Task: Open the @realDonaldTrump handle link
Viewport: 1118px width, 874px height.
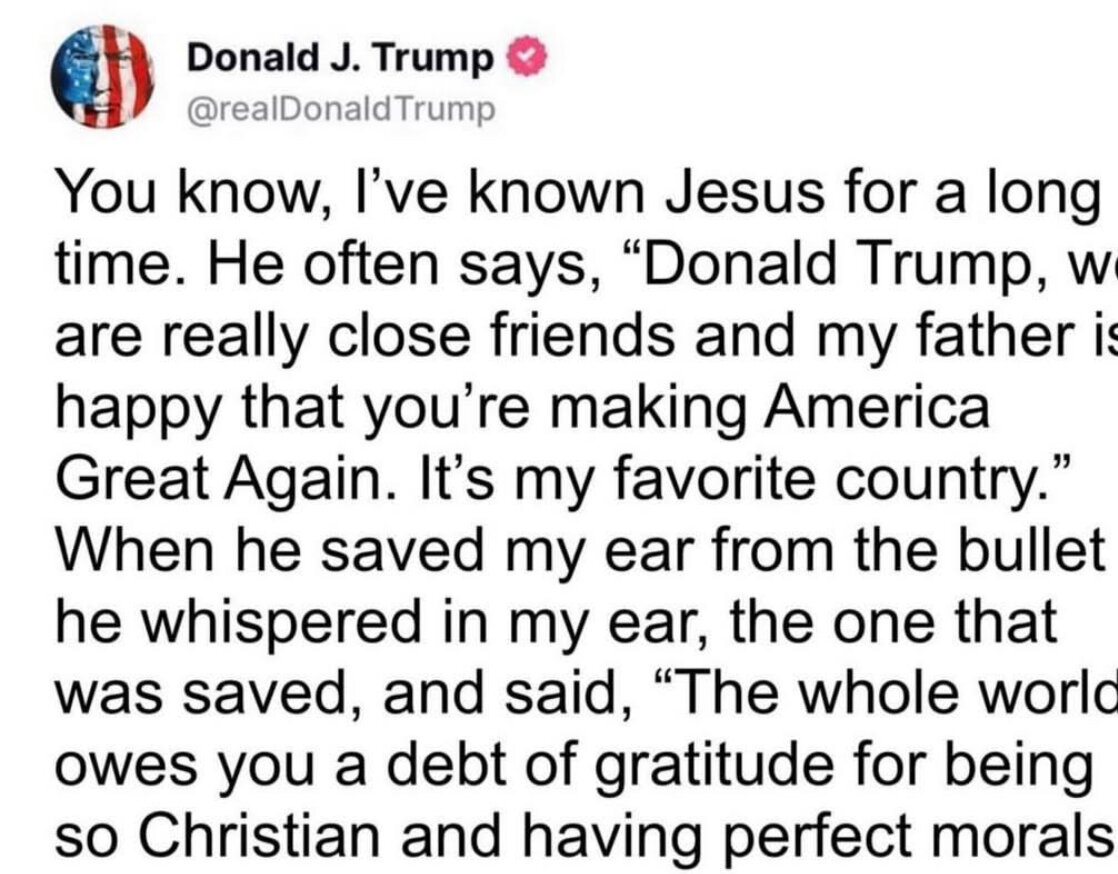Action: coord(341,106)
